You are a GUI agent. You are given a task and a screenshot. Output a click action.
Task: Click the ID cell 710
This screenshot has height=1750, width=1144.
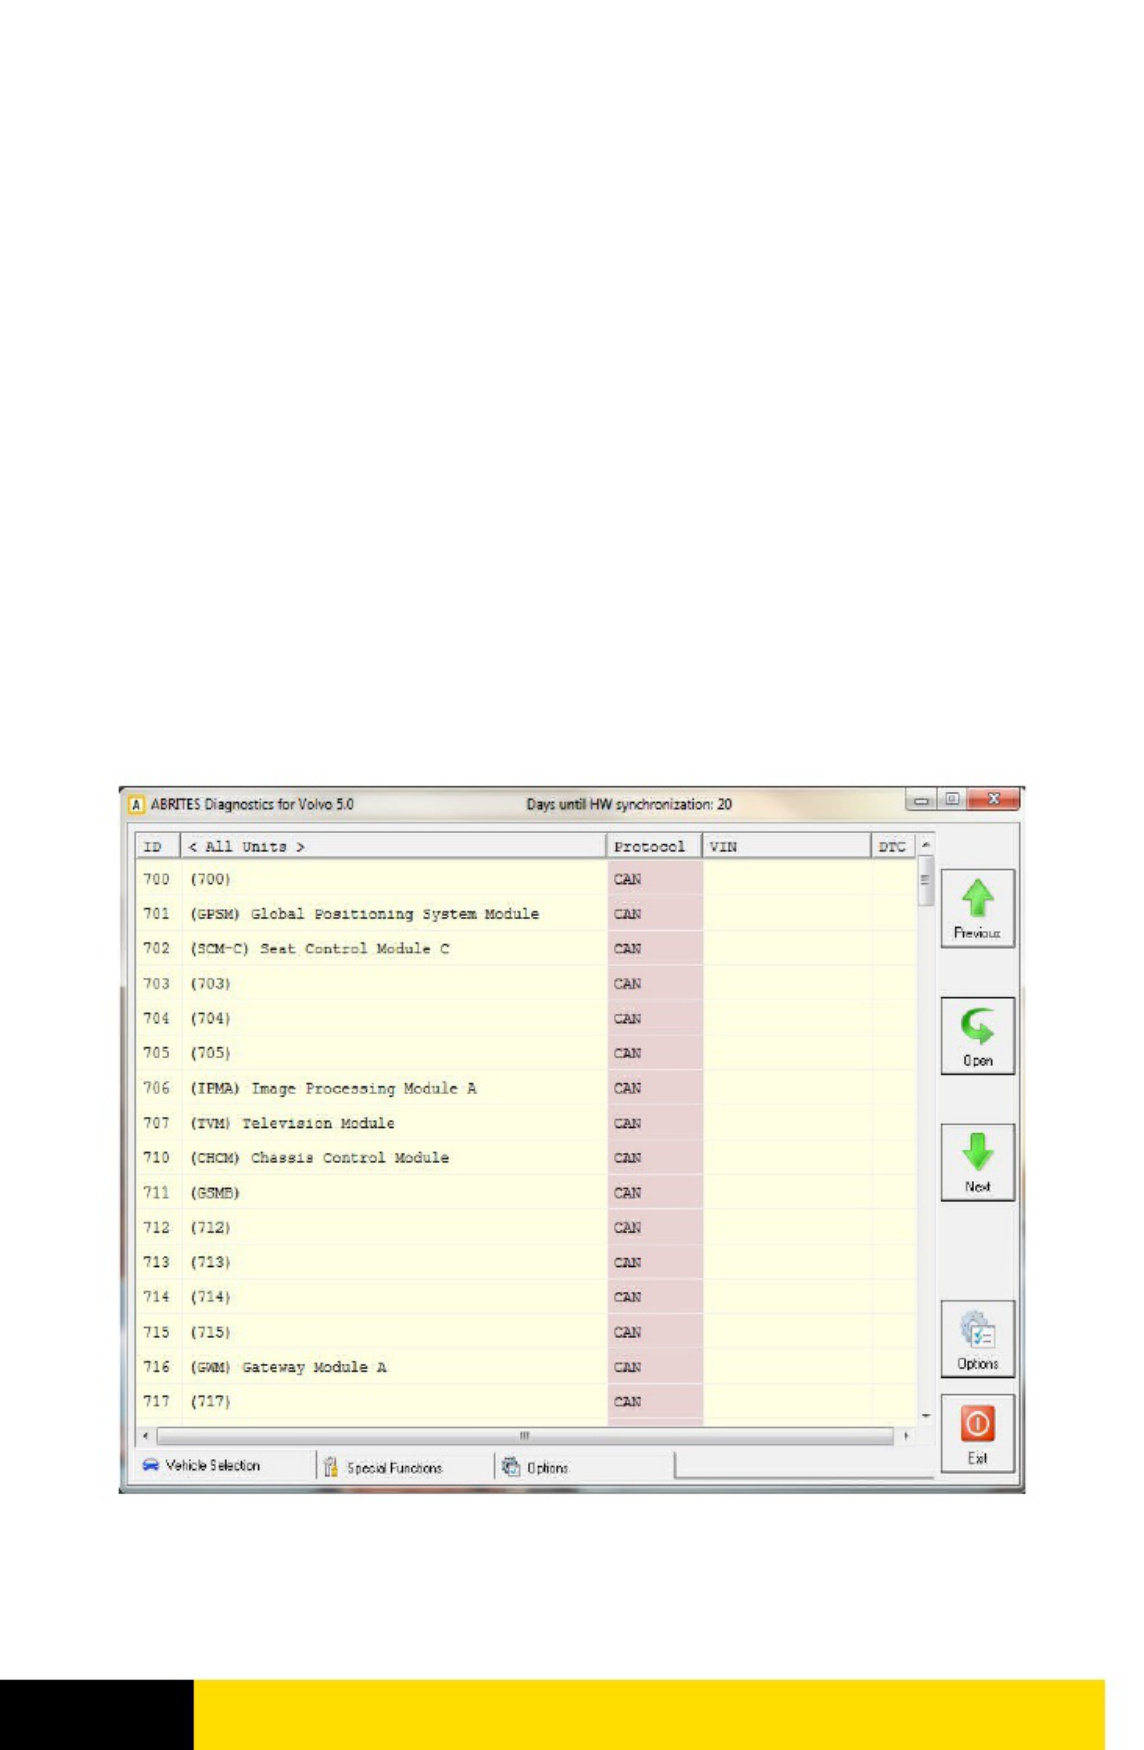[157, 1158]
